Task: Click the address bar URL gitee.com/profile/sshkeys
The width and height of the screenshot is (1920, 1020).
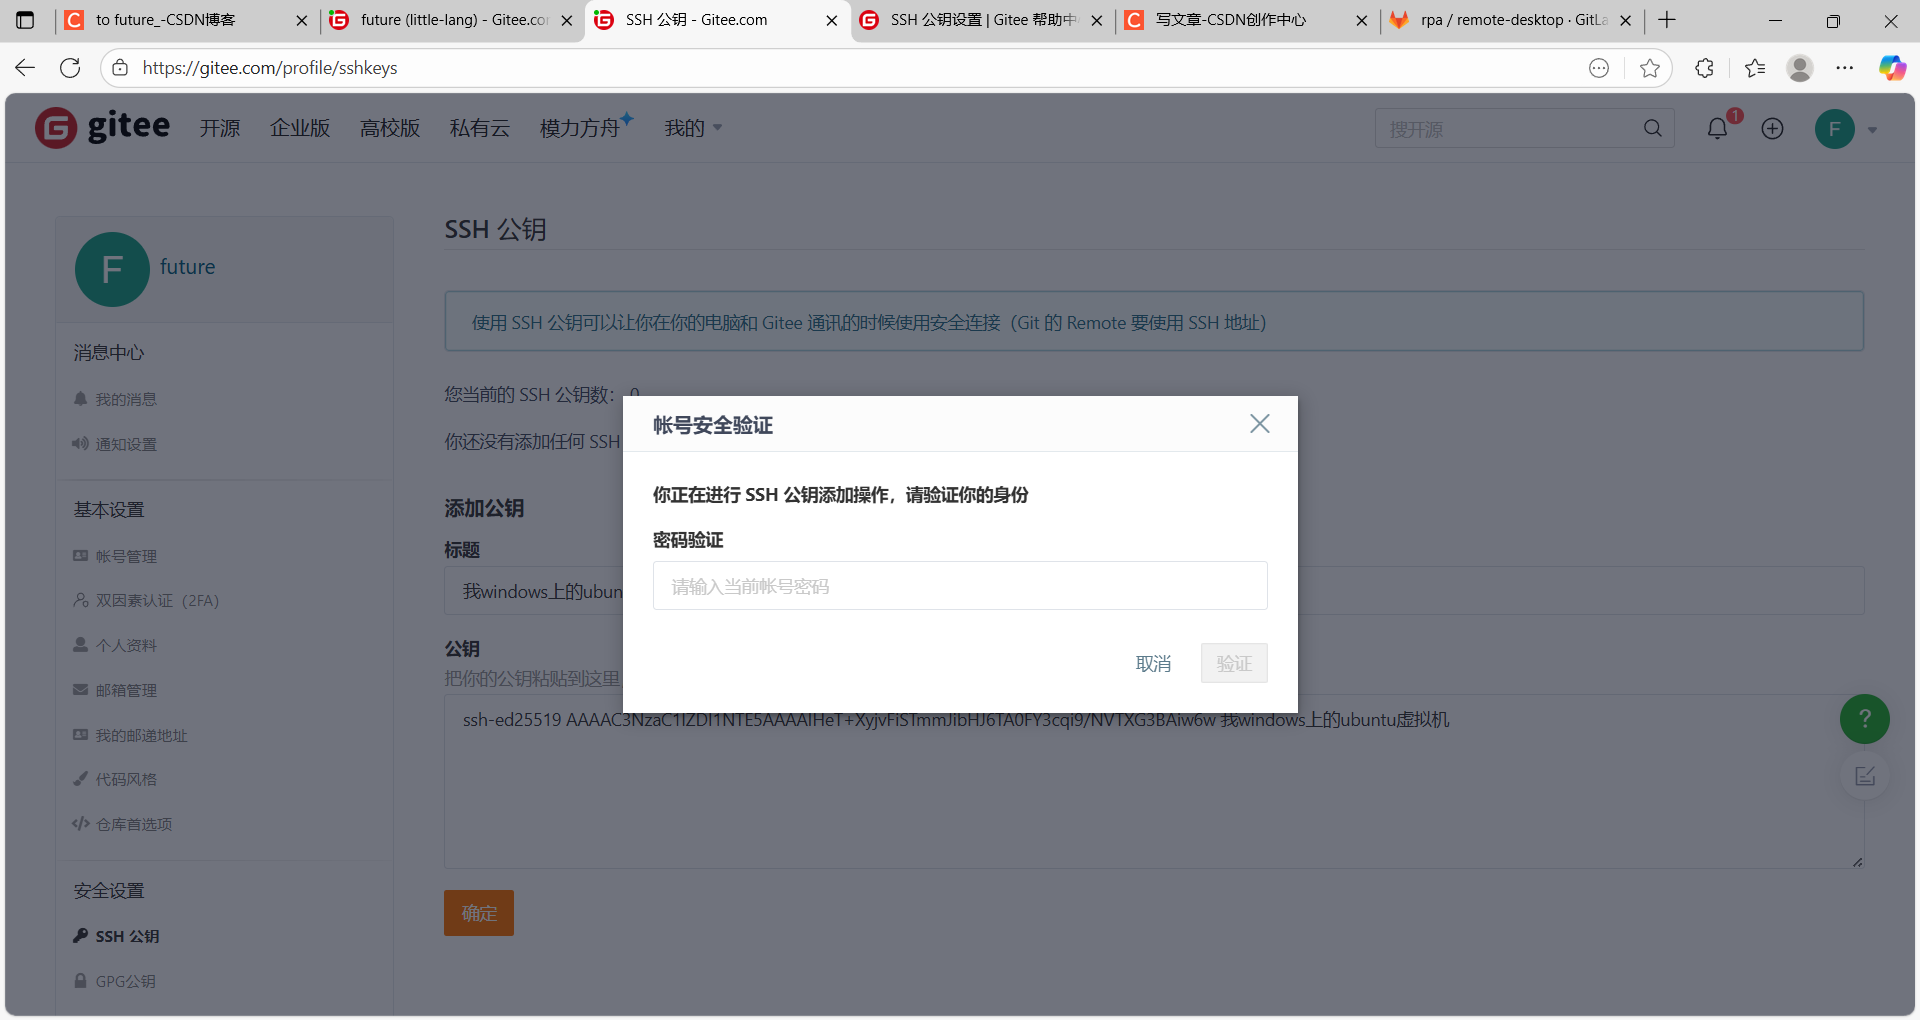Action: pos(270,68)
